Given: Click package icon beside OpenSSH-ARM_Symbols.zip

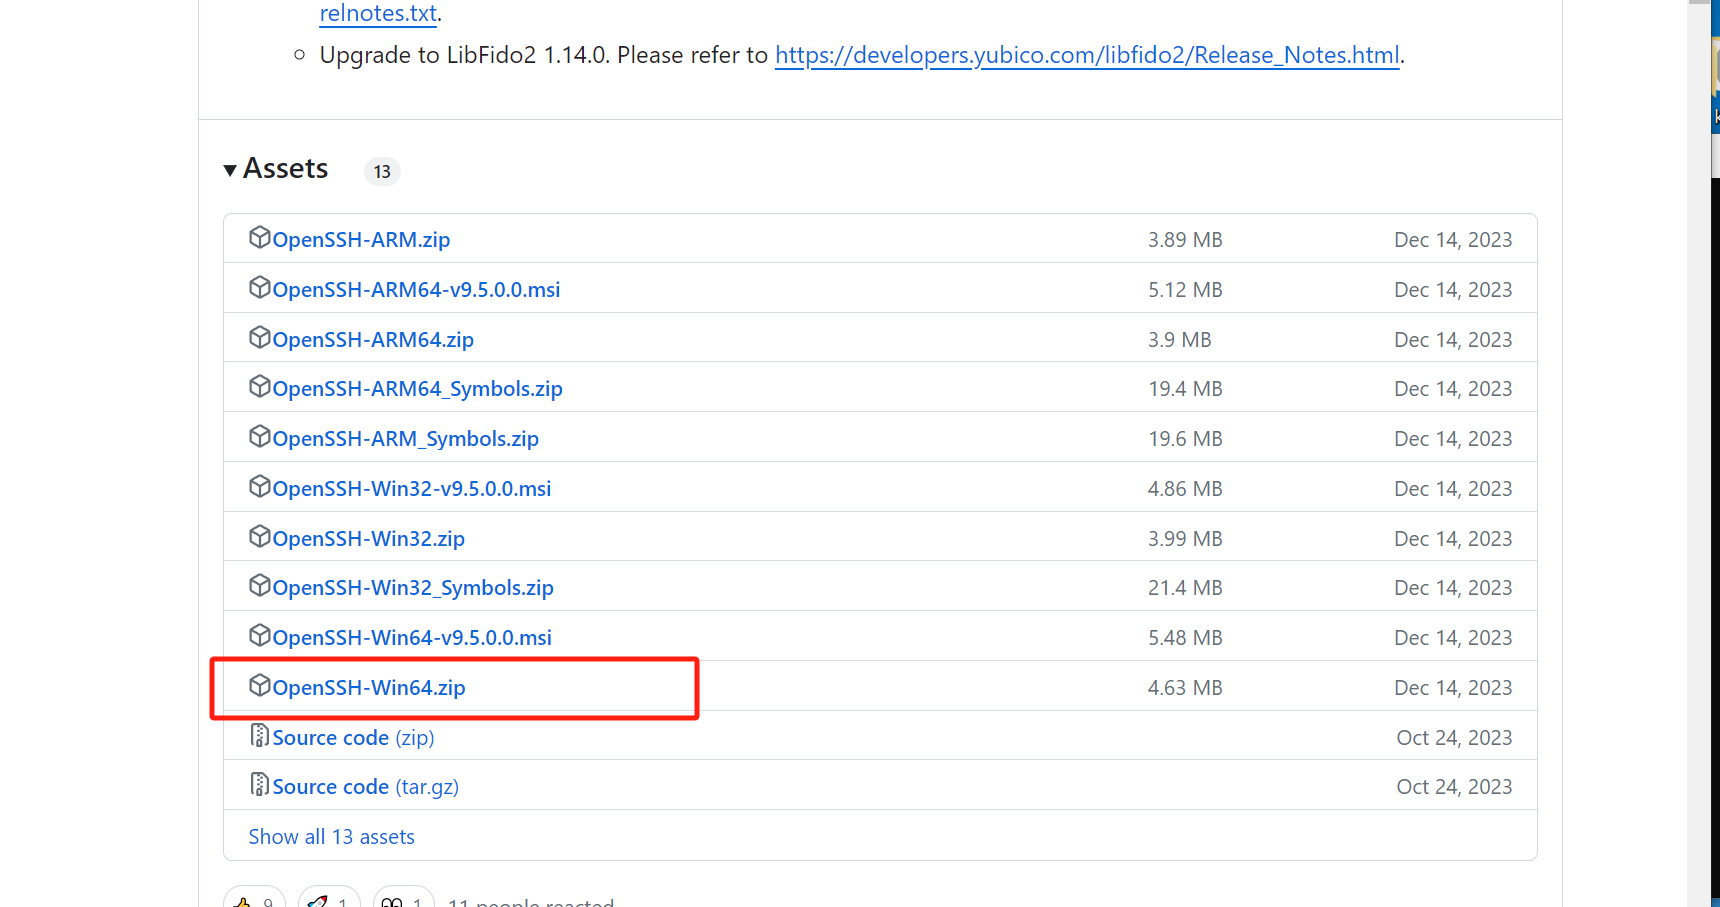Looking at the screenshot, I should click(260, 437).
